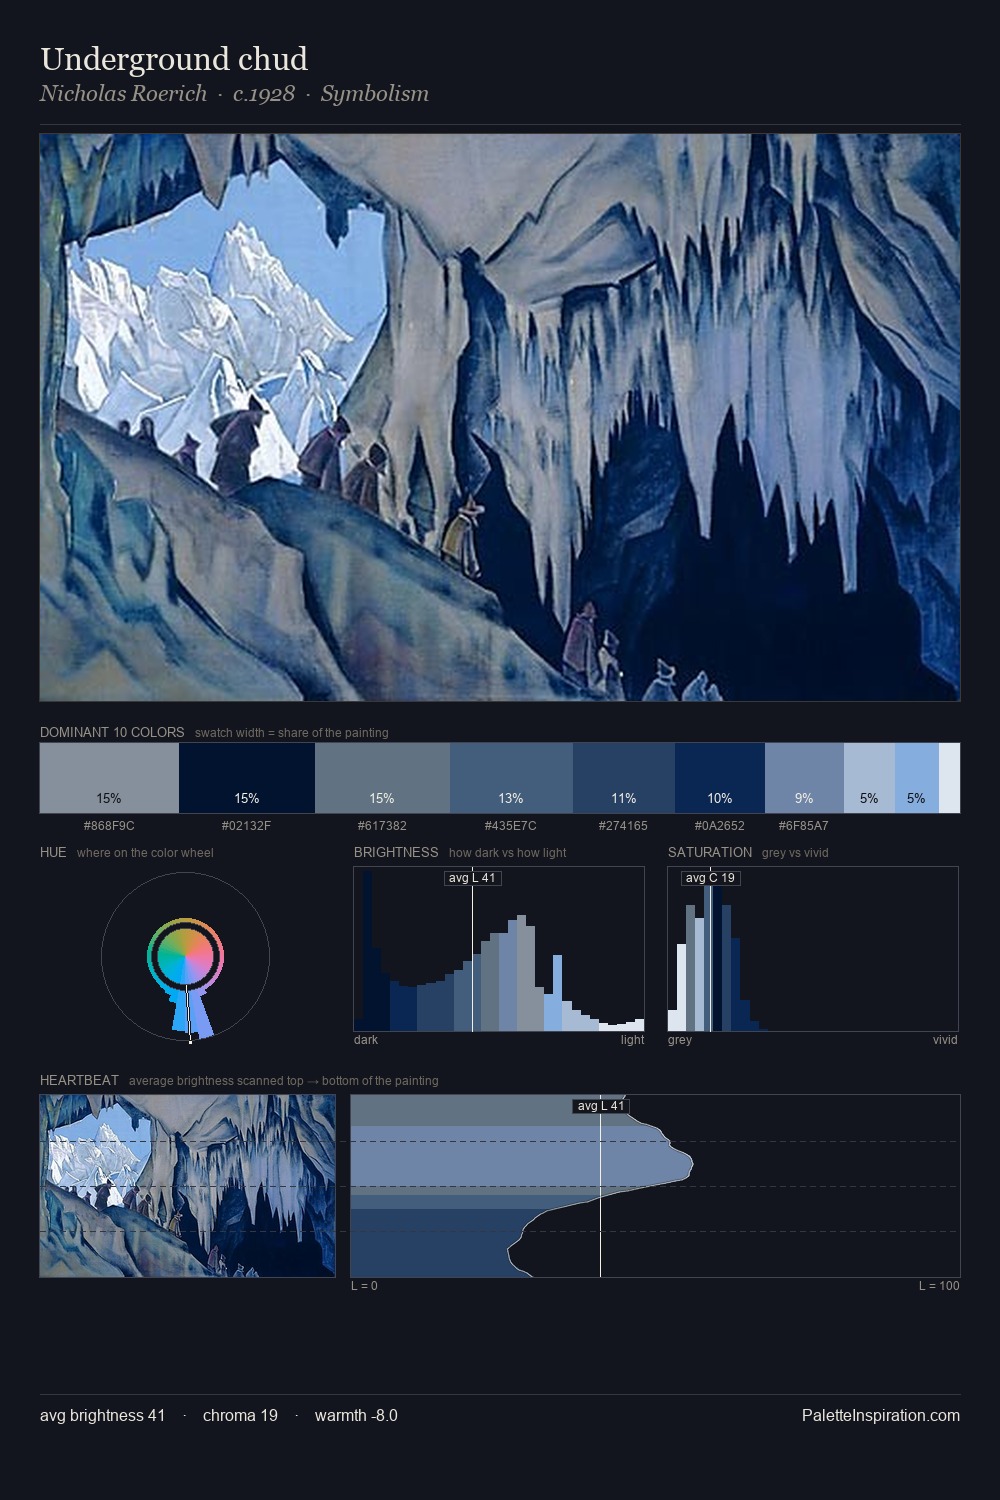The width and height of the screenshot is (1000, 1500).
Task: Click the main cave painting image
Action: 500,417
